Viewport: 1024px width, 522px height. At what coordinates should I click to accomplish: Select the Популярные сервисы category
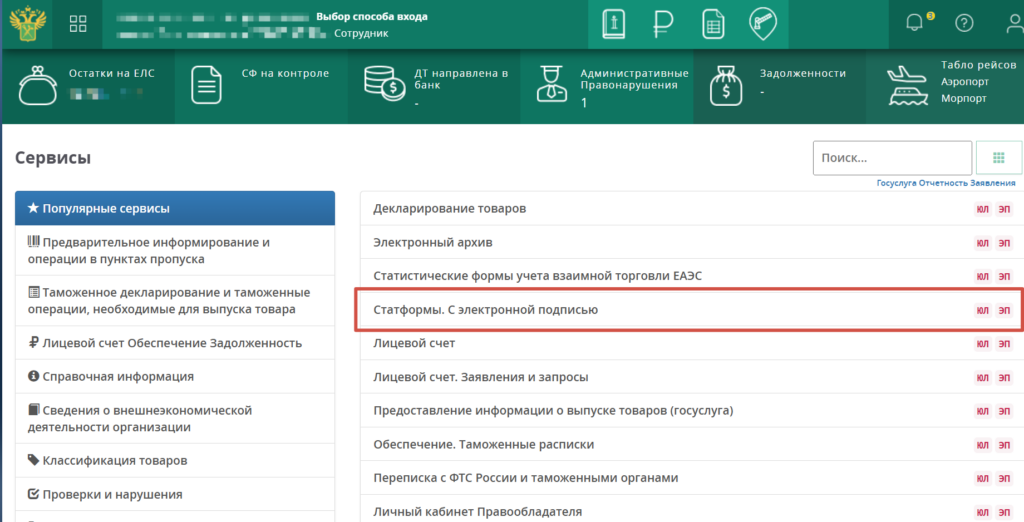coord(175,208)
